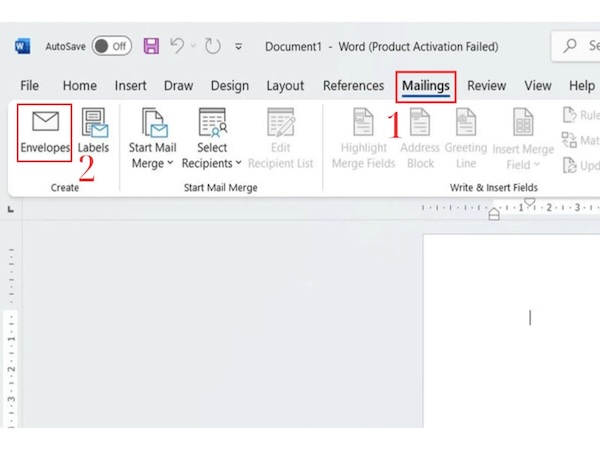The image size is (600, 450).
Task: Switch to the Mailings tab
Action: [426, 86]
